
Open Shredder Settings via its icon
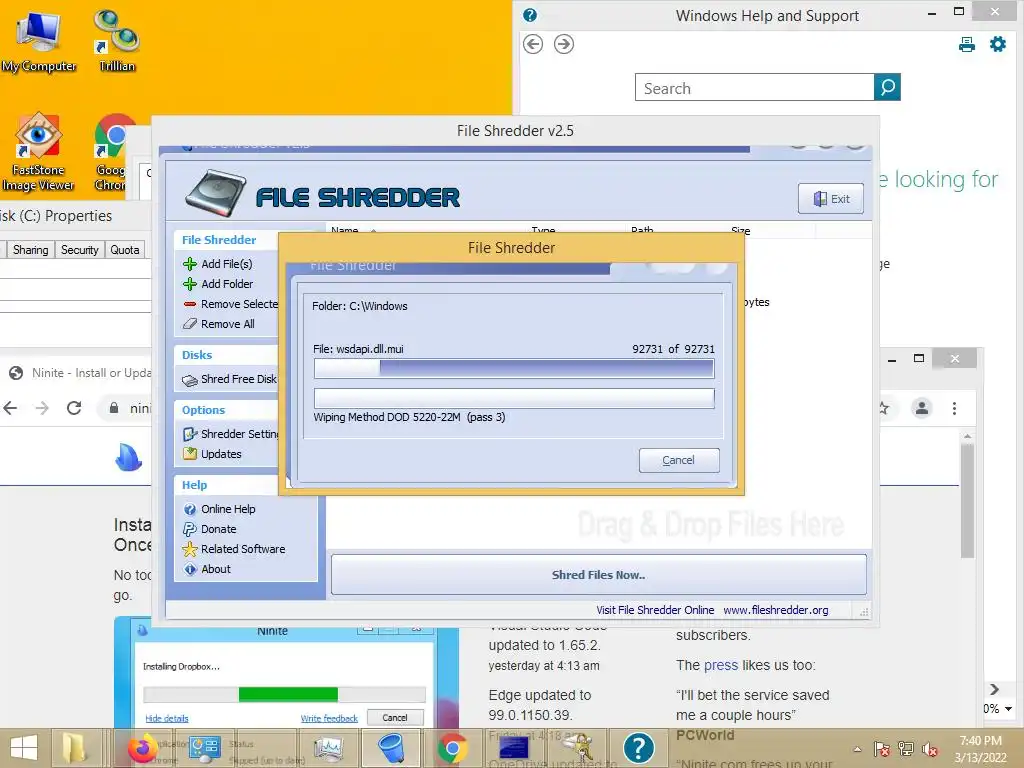pos(190,434)
